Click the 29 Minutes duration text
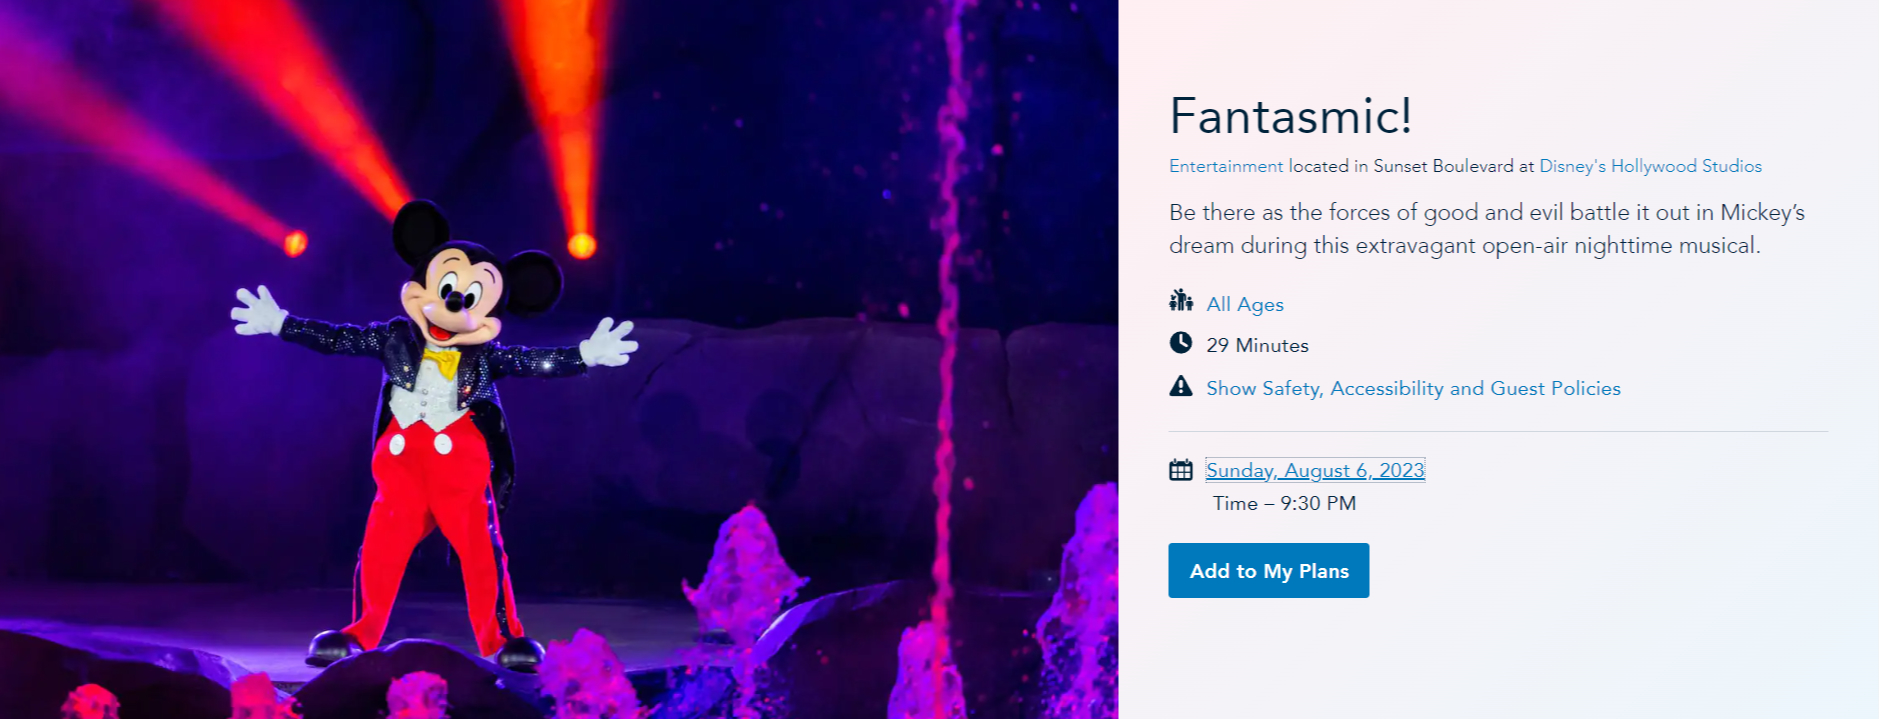This screenshot has width=1879, height=719. 1257,345
